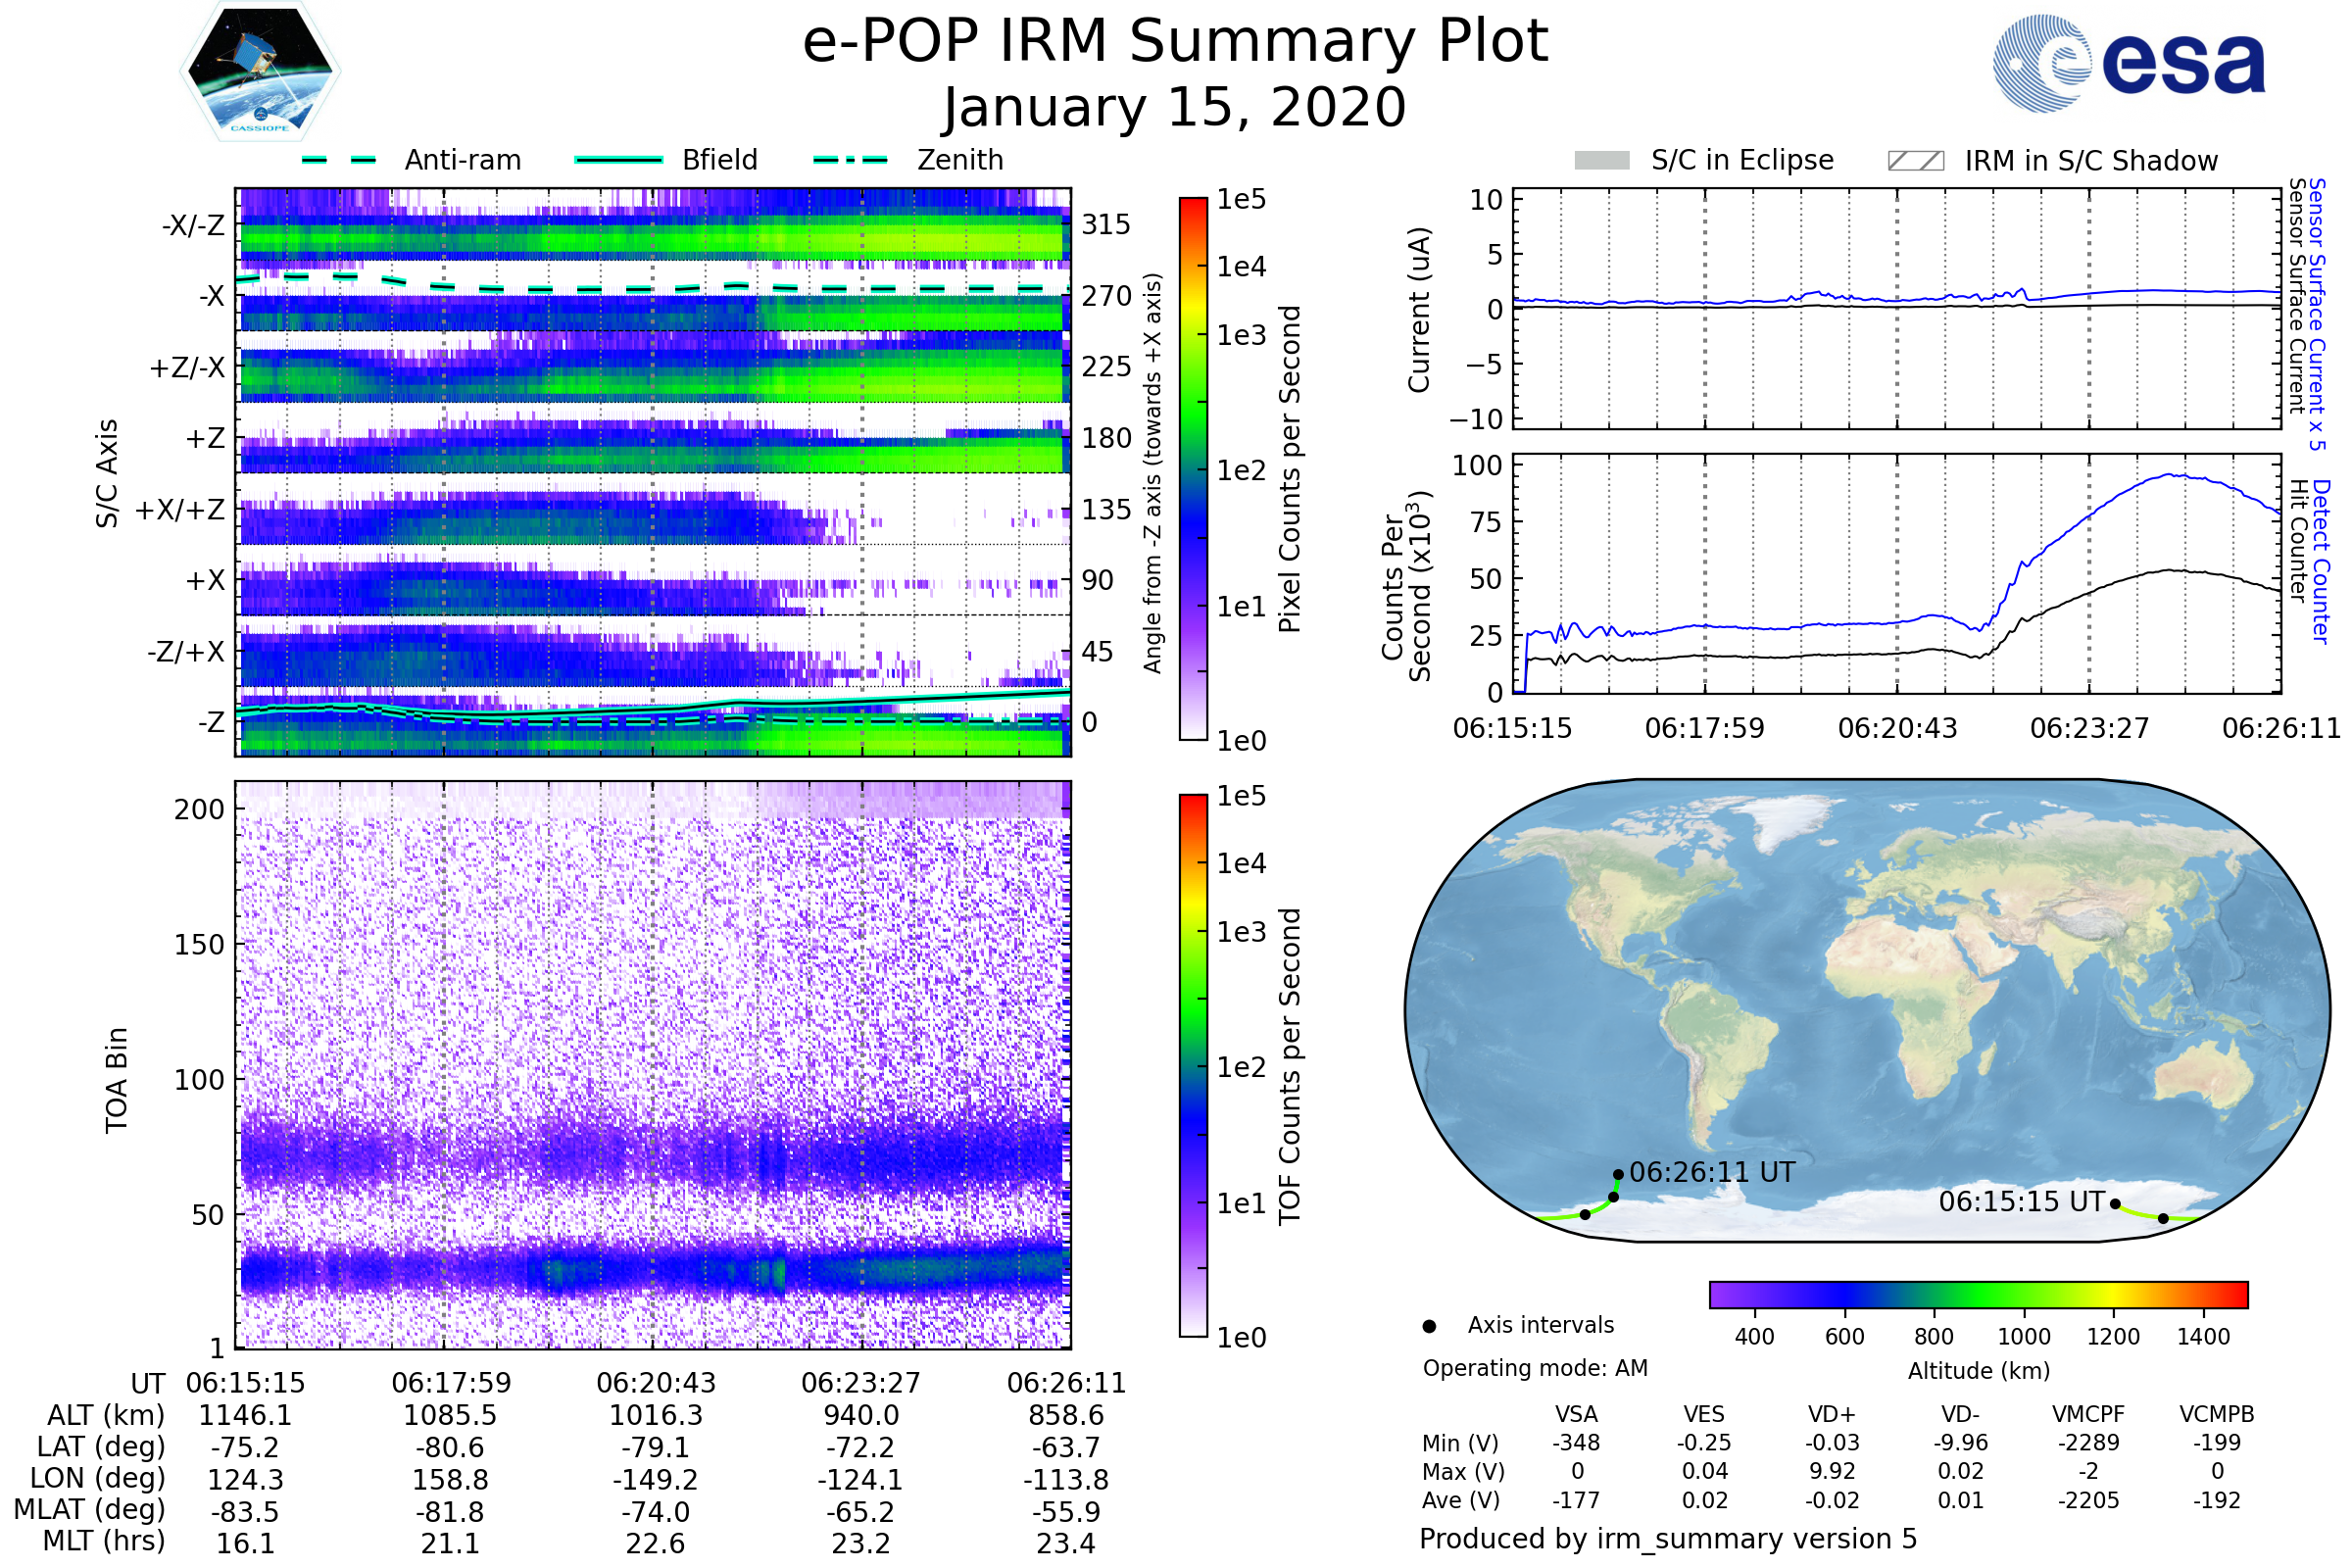Screen dimensions: 2352x1568
Task: Click the VMCPF voltage column header
Action: pyautogui.click(x=2088, y=1415)
